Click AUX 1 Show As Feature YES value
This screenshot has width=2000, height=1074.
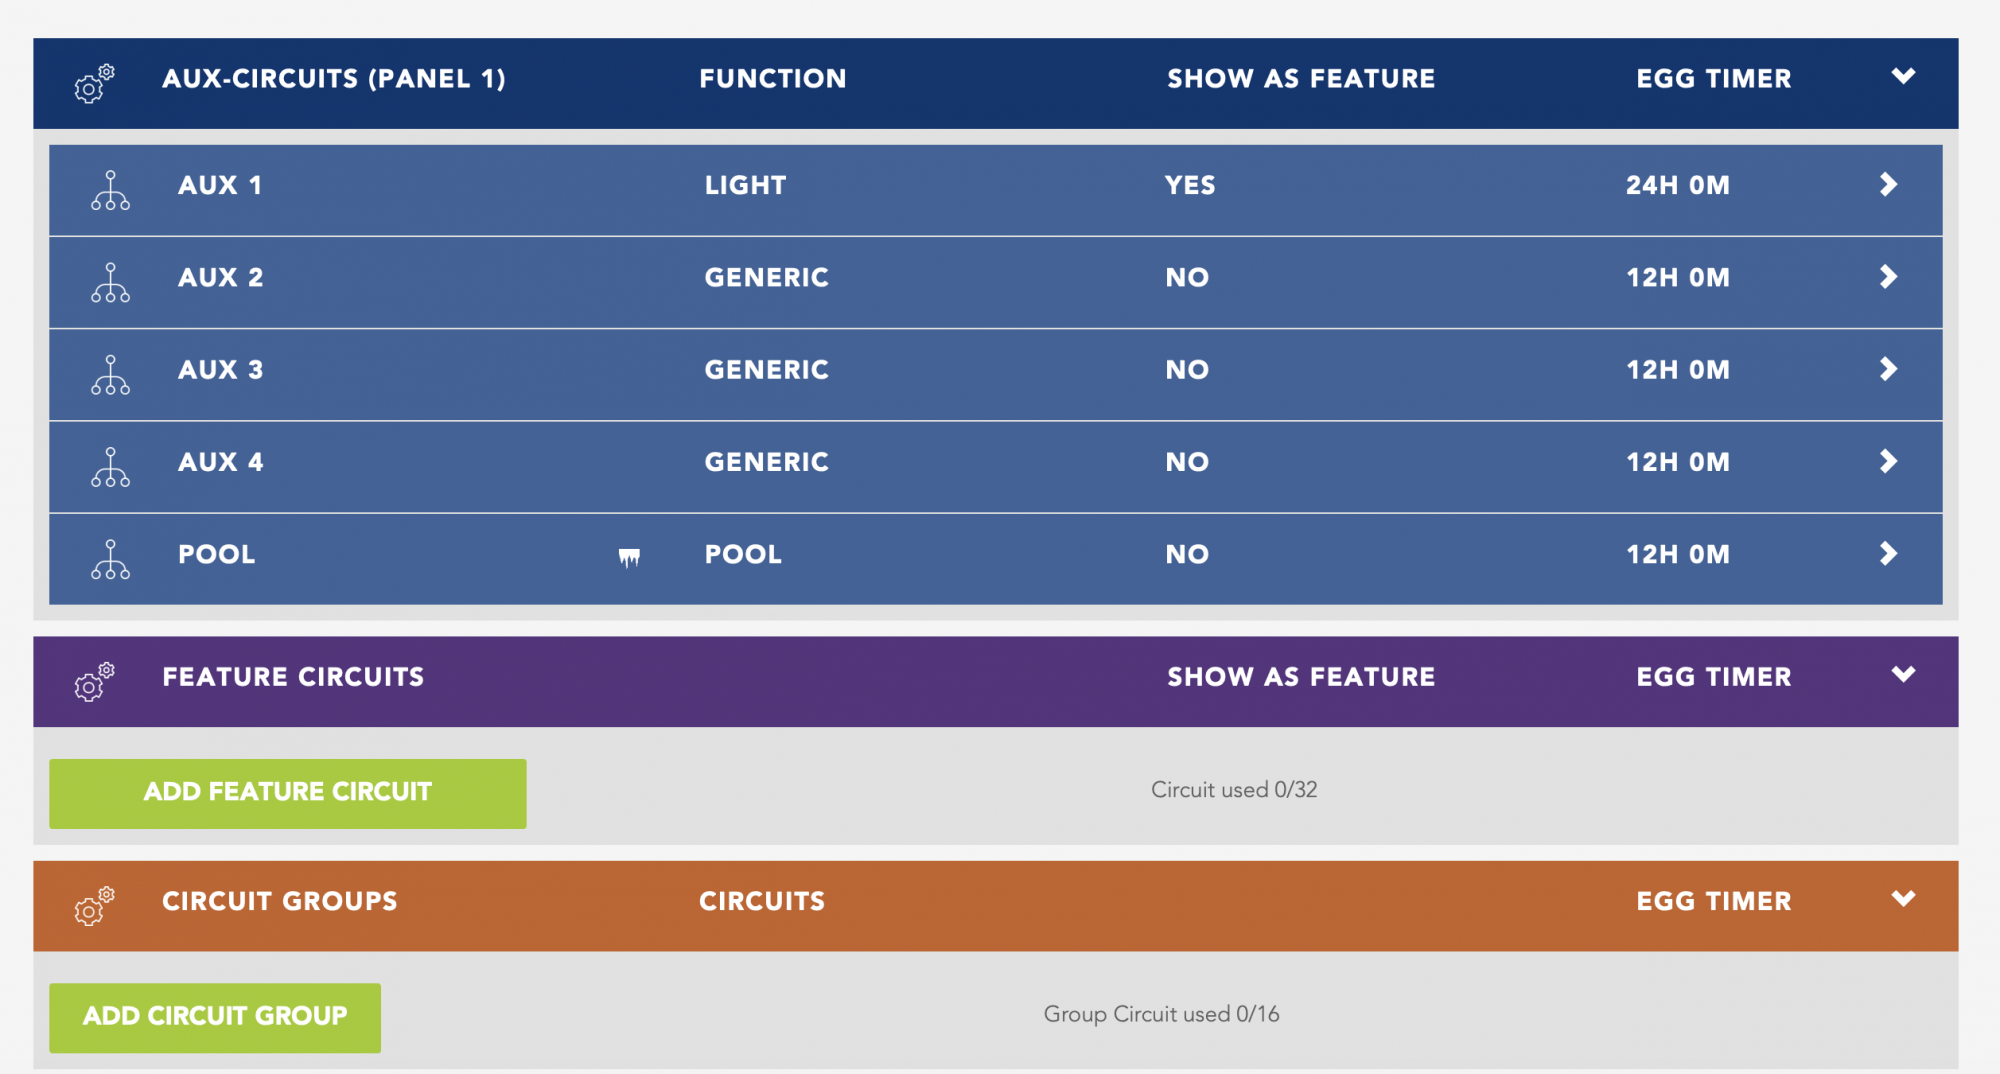tap(1190, 185)
